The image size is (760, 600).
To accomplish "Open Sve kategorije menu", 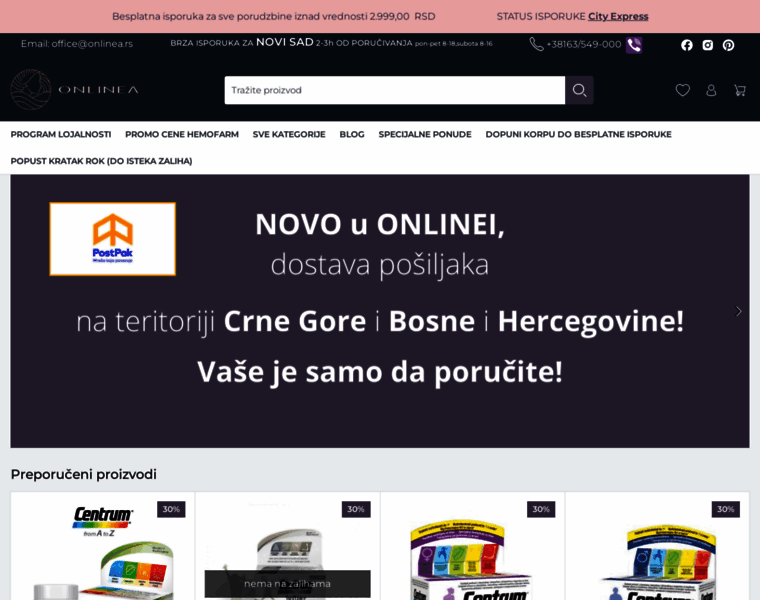I will (x=289, y=134).
